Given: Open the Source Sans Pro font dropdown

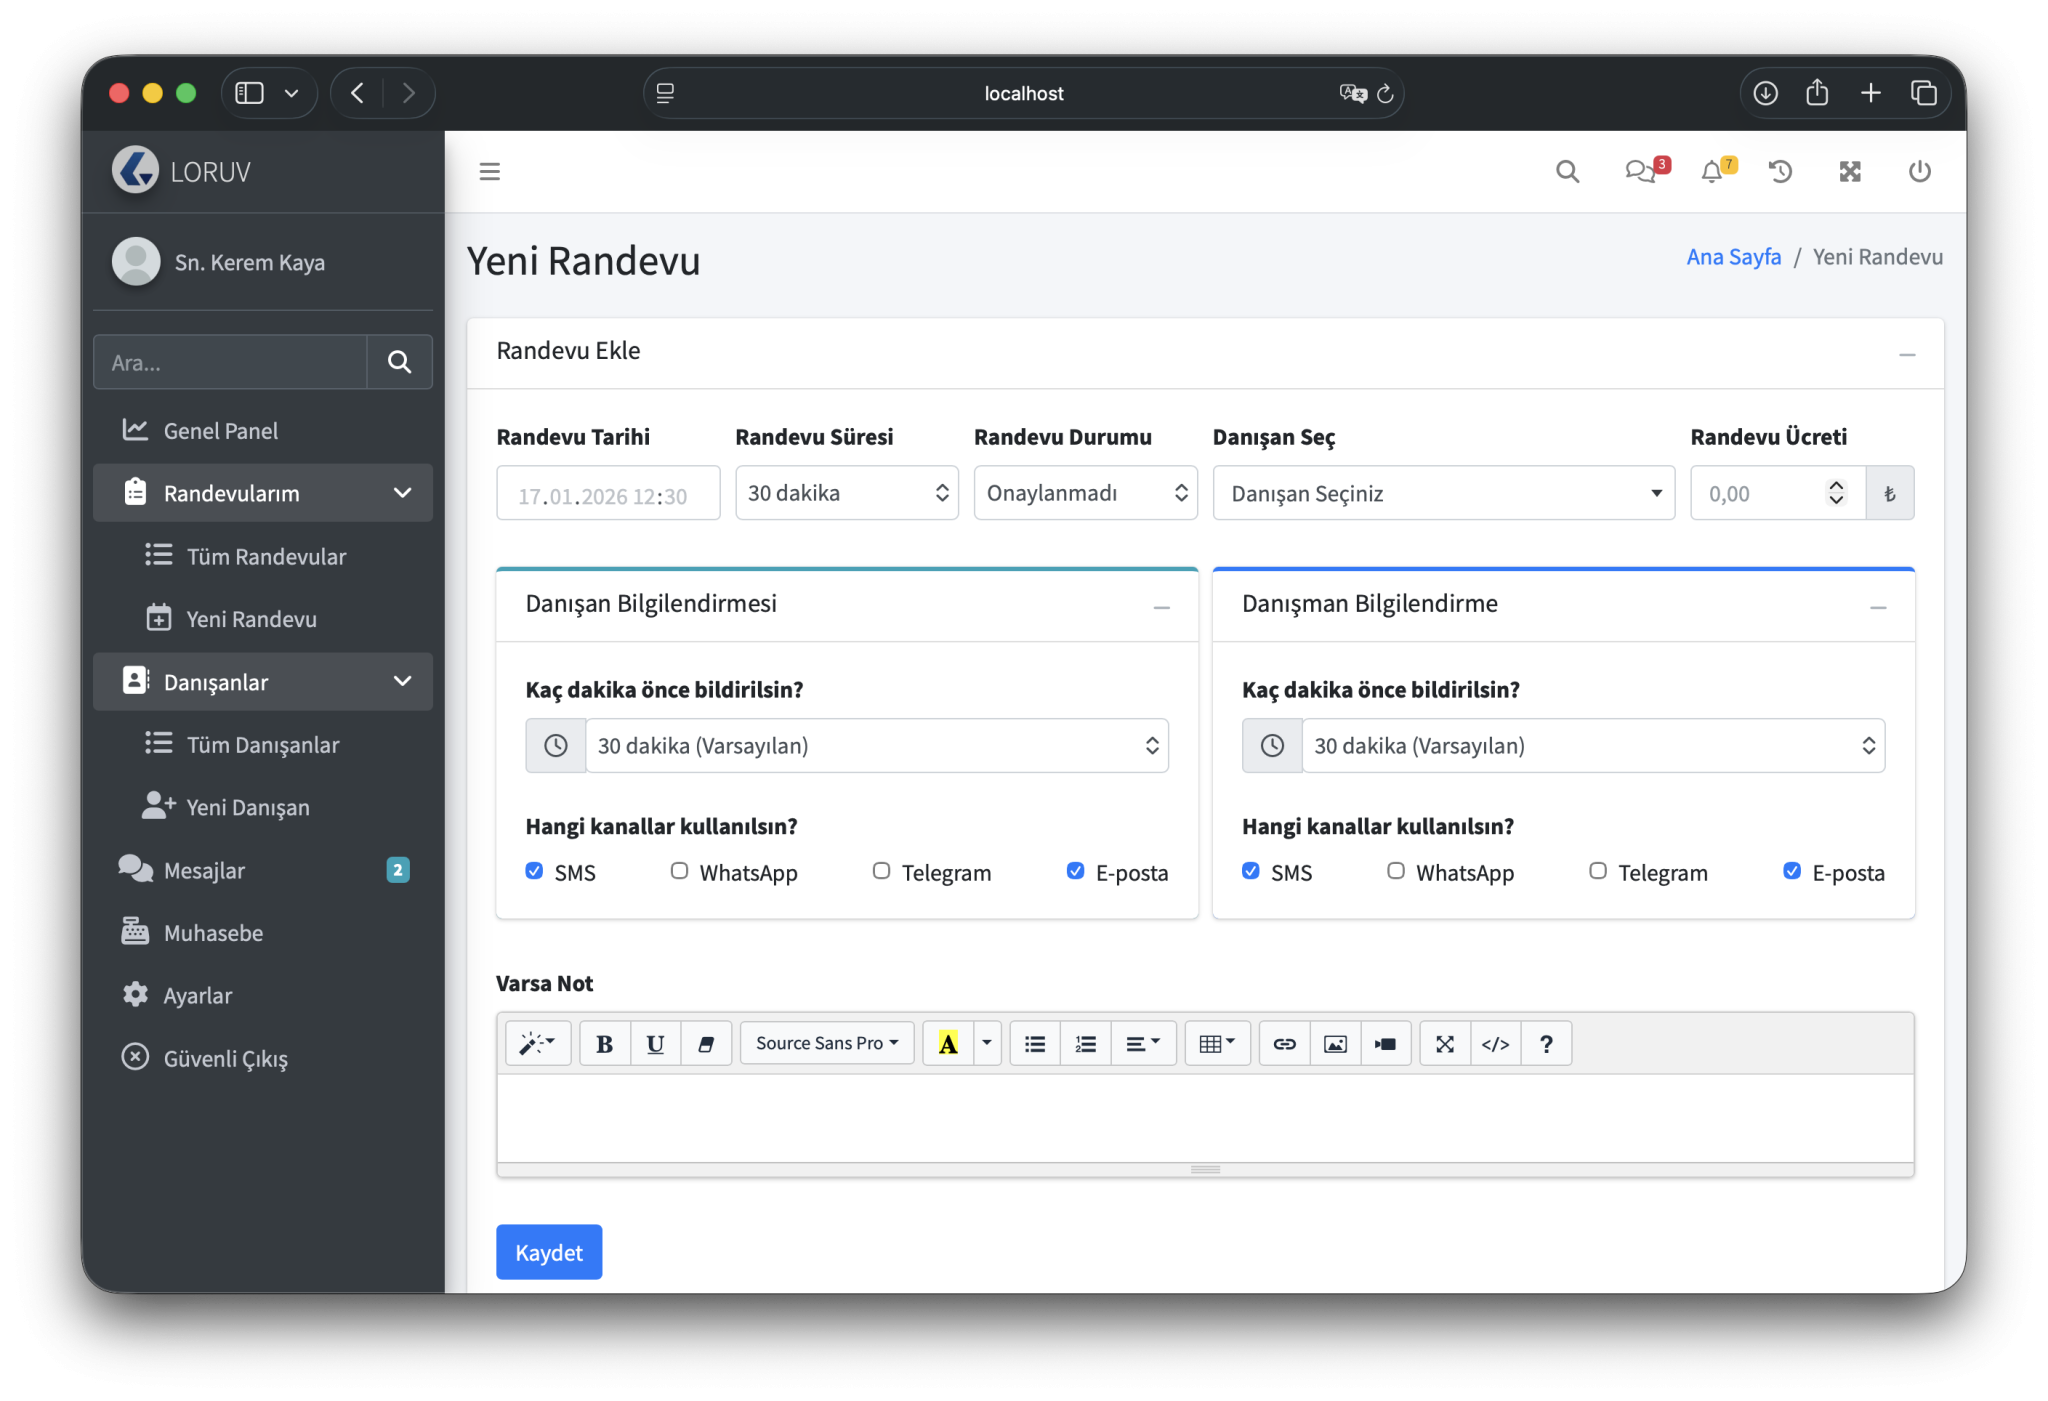Looking at the screenshot, I should pyautogui.click(x=826, y=1044).
